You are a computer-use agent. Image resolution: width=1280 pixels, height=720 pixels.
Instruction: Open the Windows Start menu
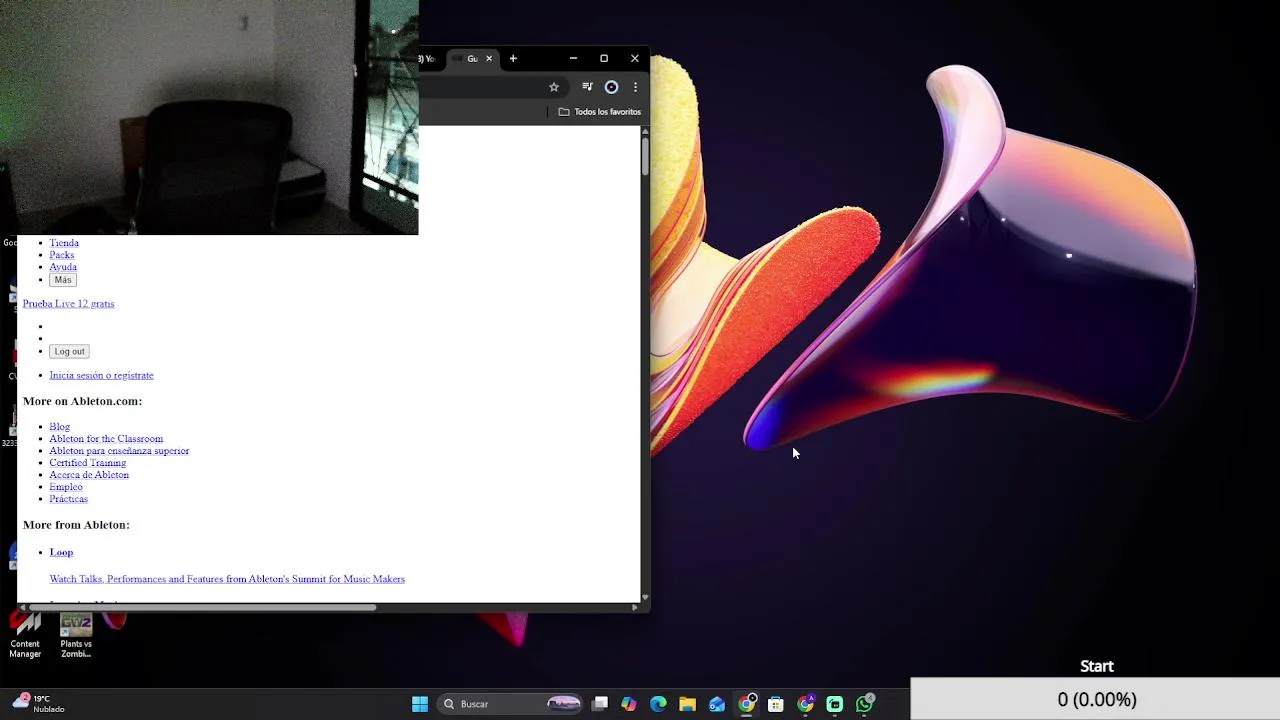click(420, 704)
